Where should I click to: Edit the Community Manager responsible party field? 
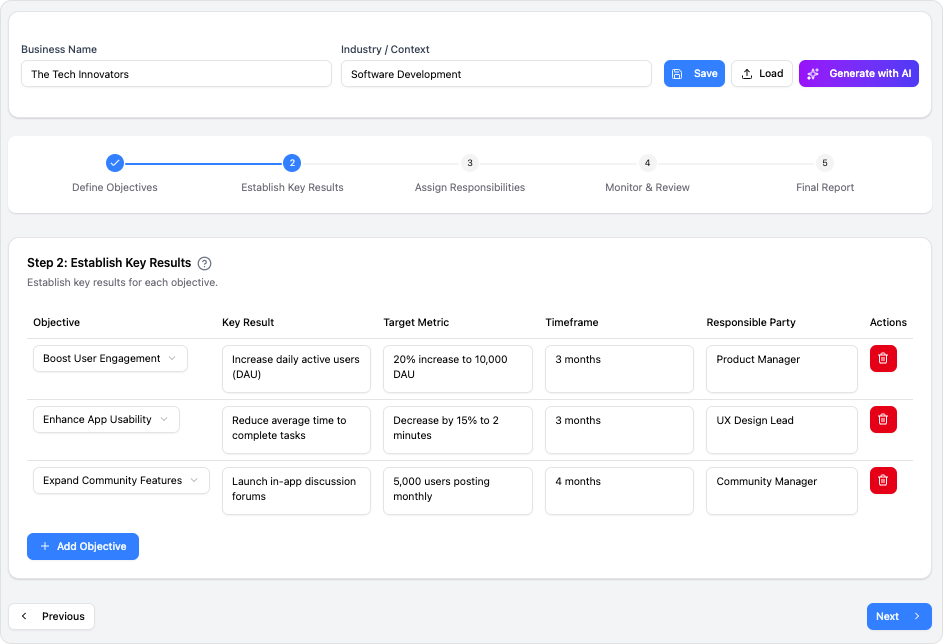(x=781, y=491)
